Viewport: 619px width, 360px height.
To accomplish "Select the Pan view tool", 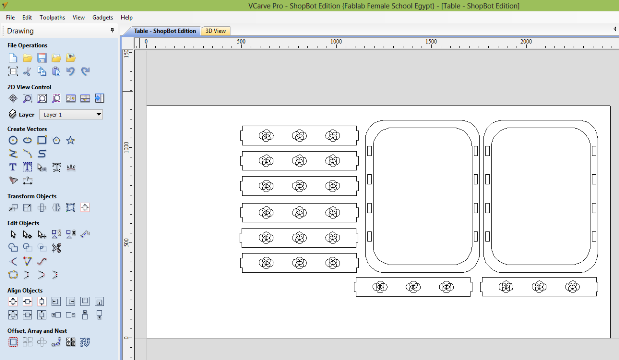I will (x=13, y=98).
